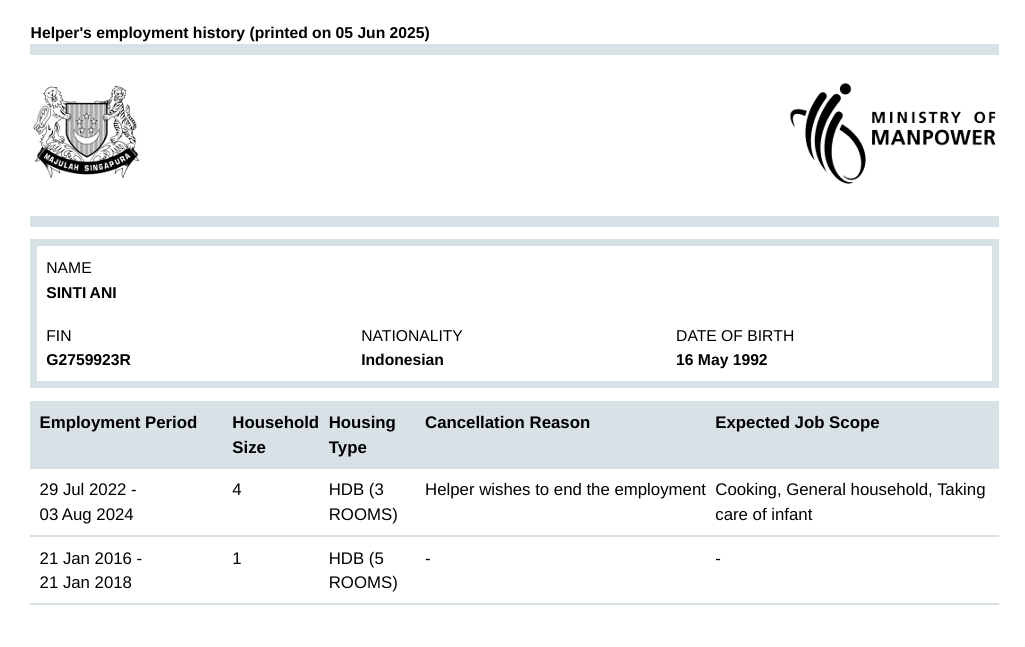Click the Household Size column header

(274, 435)
